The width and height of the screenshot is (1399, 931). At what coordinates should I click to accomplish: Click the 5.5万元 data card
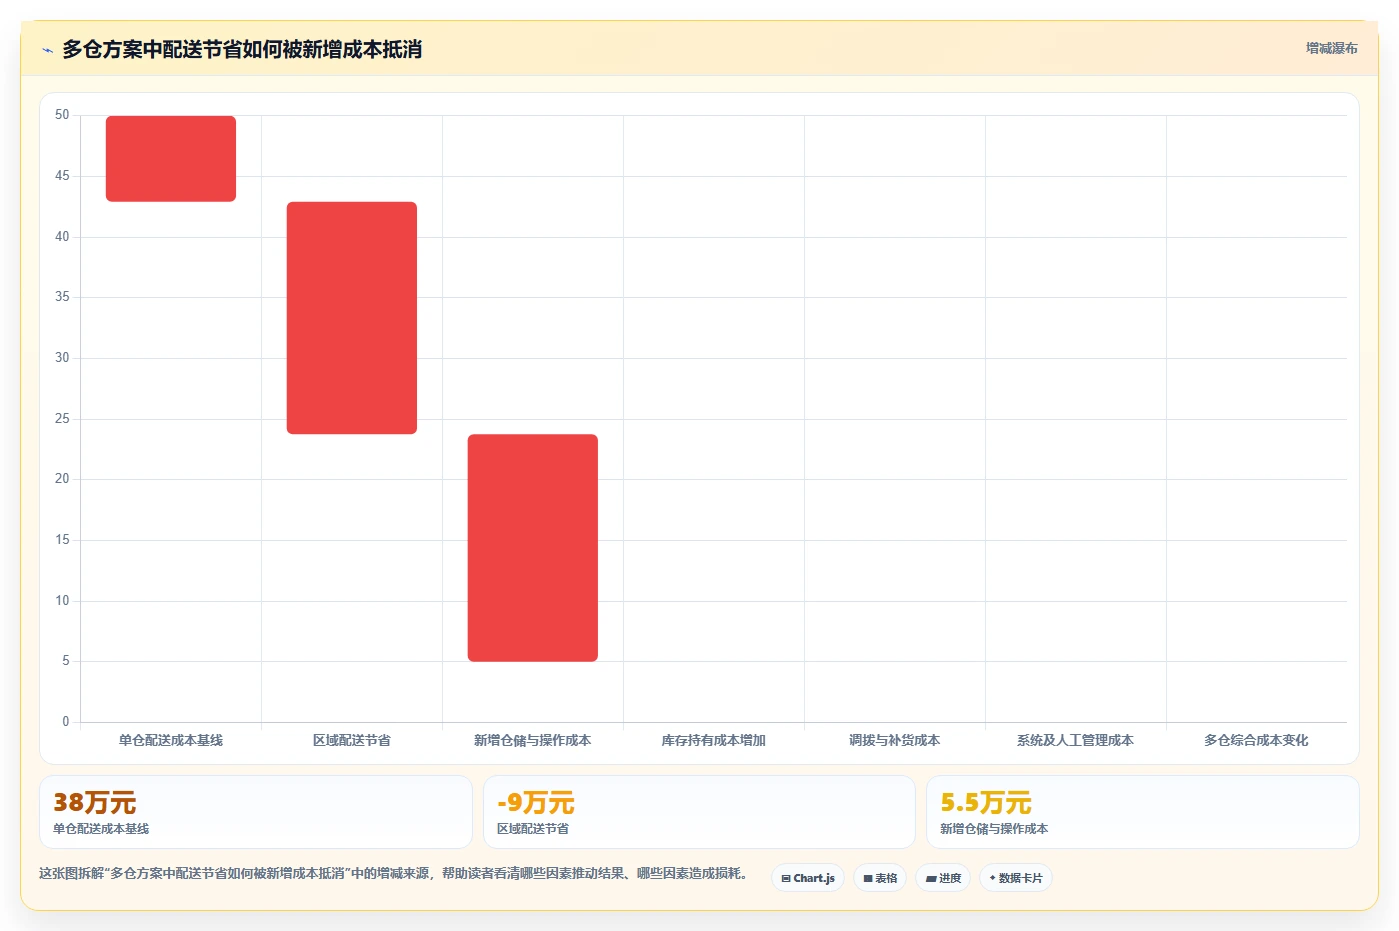point(1143,812)
